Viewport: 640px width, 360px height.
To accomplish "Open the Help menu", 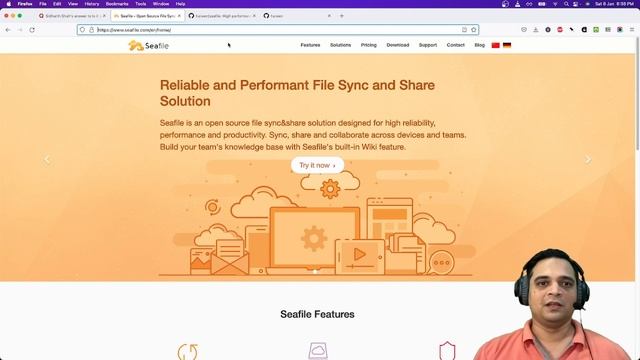I will [x=180, y=4].
